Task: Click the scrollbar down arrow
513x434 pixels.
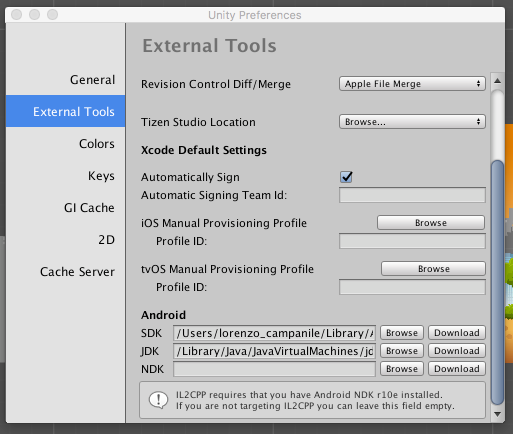Action: coord(497,414)
